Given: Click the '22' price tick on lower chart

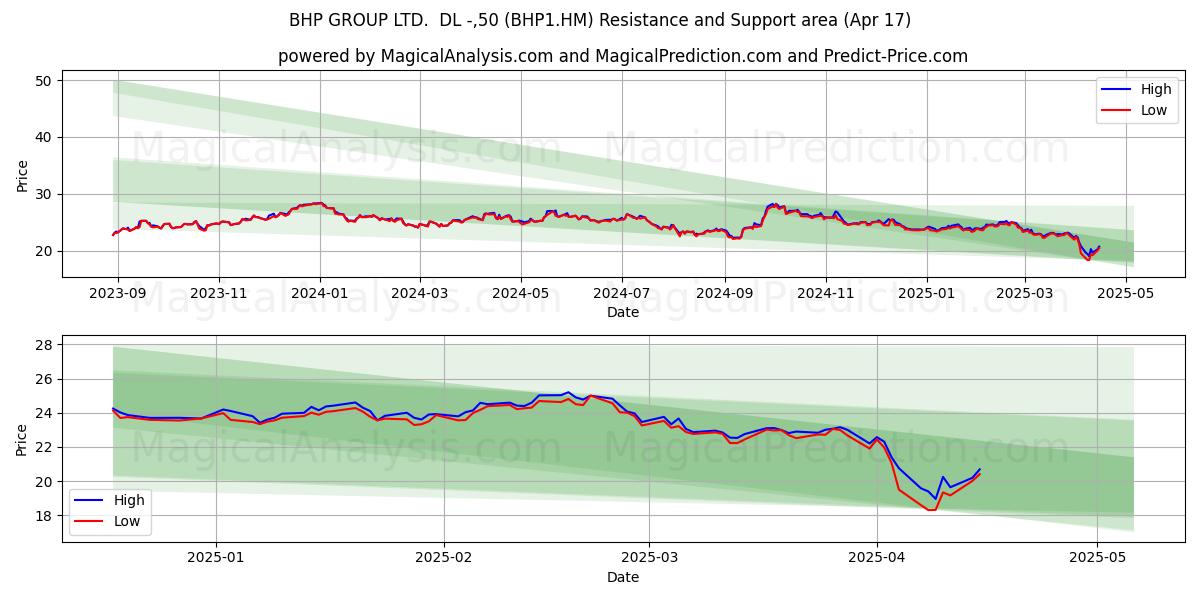Looking at the screenshot, I should 45,447.
